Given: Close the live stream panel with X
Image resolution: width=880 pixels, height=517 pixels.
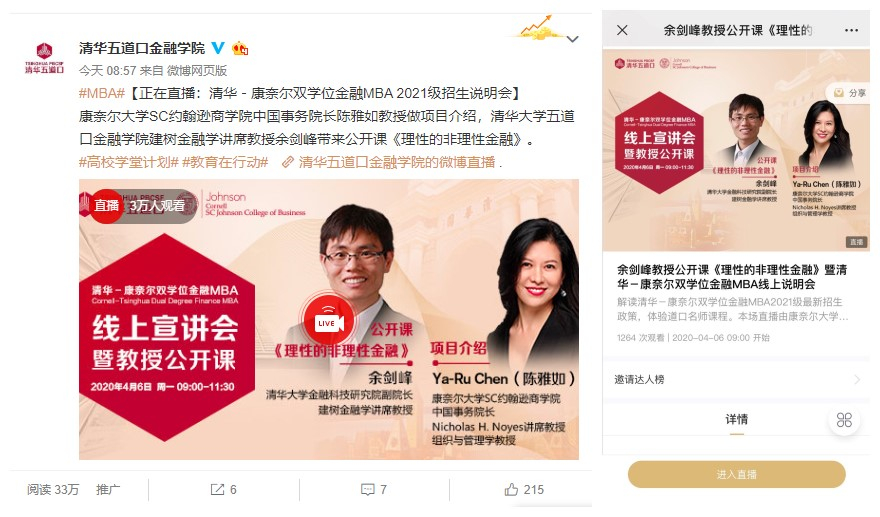Looking at the screenshot, I should point(622,30).
